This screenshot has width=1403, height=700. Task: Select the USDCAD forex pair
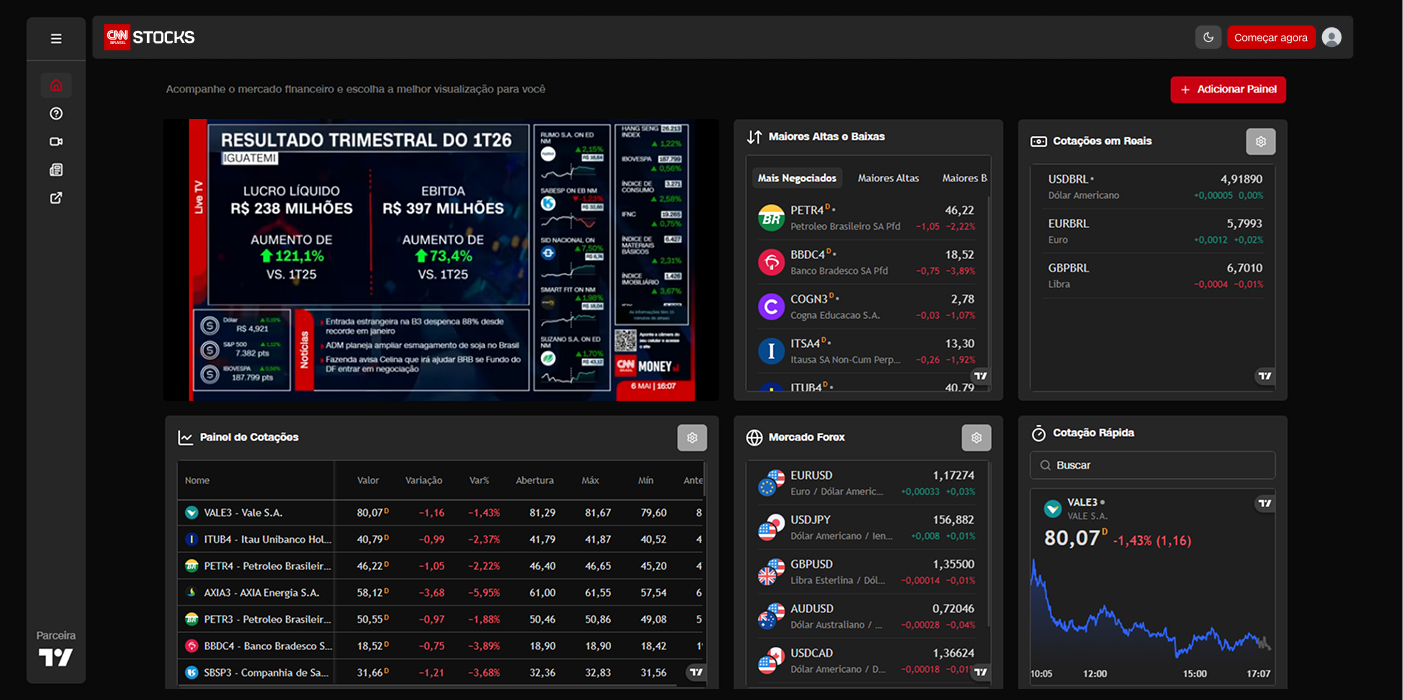tap(866, 660)
